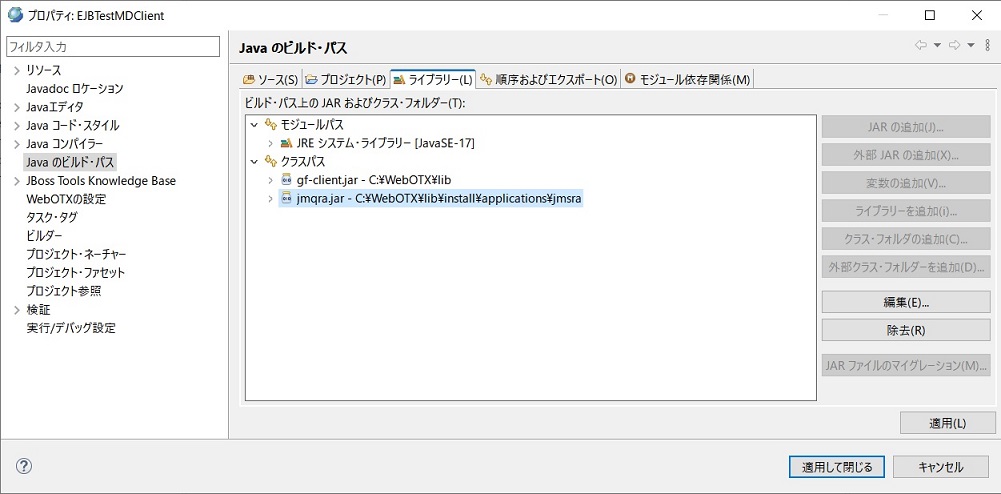Expand the リソース tree item
The height and width of the screenshot is (494, 1001).
pos(16,71)
